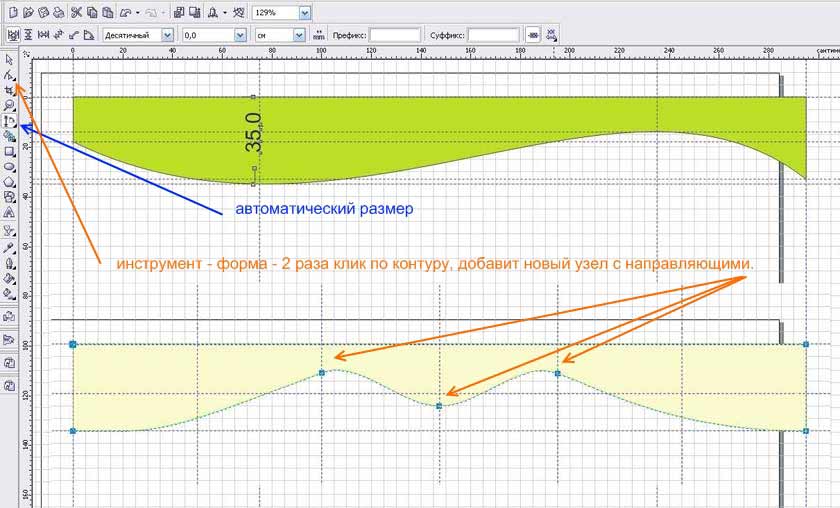Screen dimensions: 840x508
Task: Select the Zoom magnifier tool
Action: tap(9, 105)
